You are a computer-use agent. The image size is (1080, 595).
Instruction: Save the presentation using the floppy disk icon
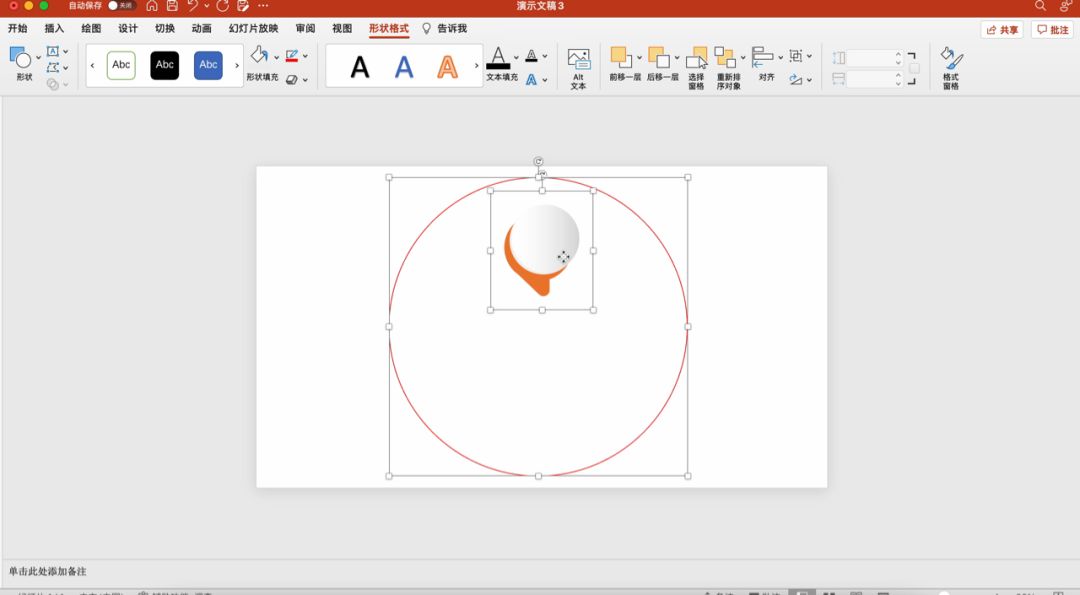click(172, 6)
